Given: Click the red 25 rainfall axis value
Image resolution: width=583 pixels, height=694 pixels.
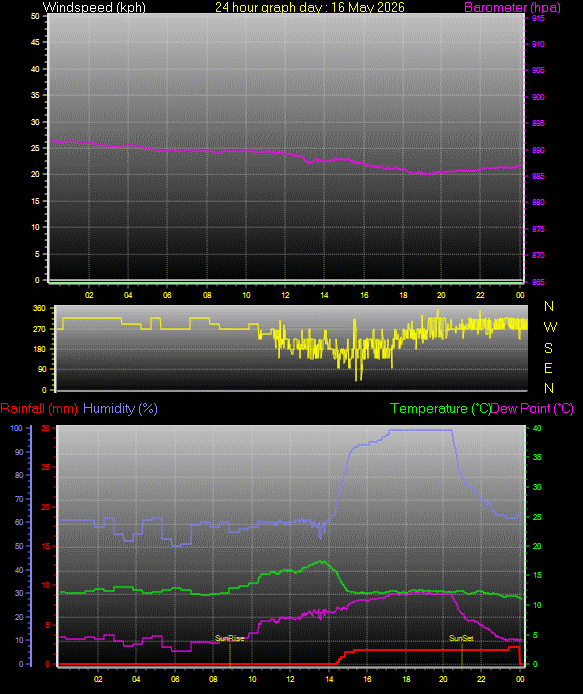Looking at the screenshot, I should pyautogui.click(x=46, y=467).
